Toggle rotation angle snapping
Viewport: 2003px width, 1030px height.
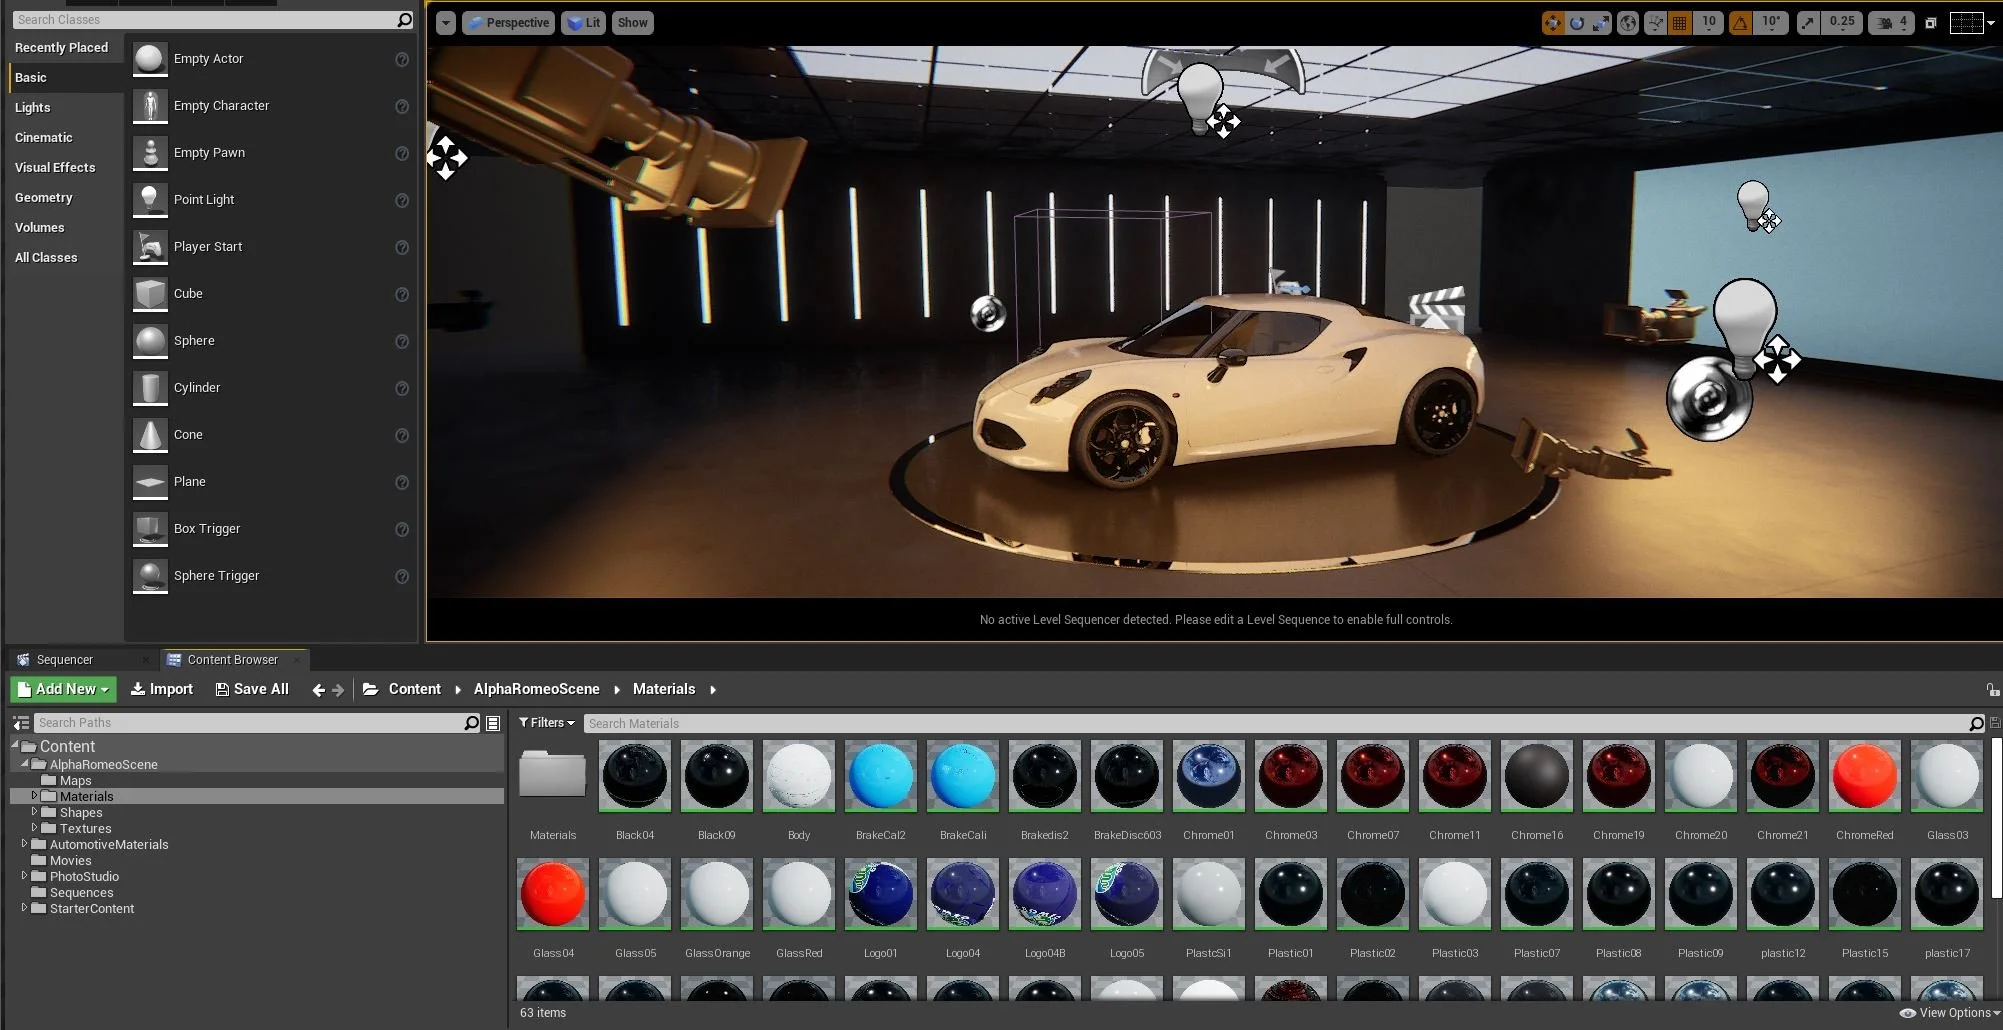pos(1741,23)
